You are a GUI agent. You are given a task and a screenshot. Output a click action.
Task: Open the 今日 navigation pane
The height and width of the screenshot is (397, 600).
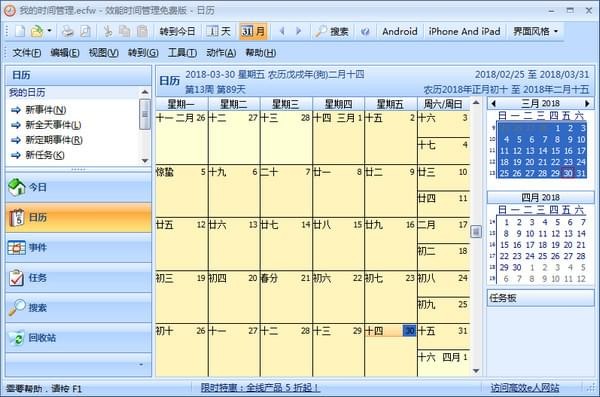tap(78, 187)
